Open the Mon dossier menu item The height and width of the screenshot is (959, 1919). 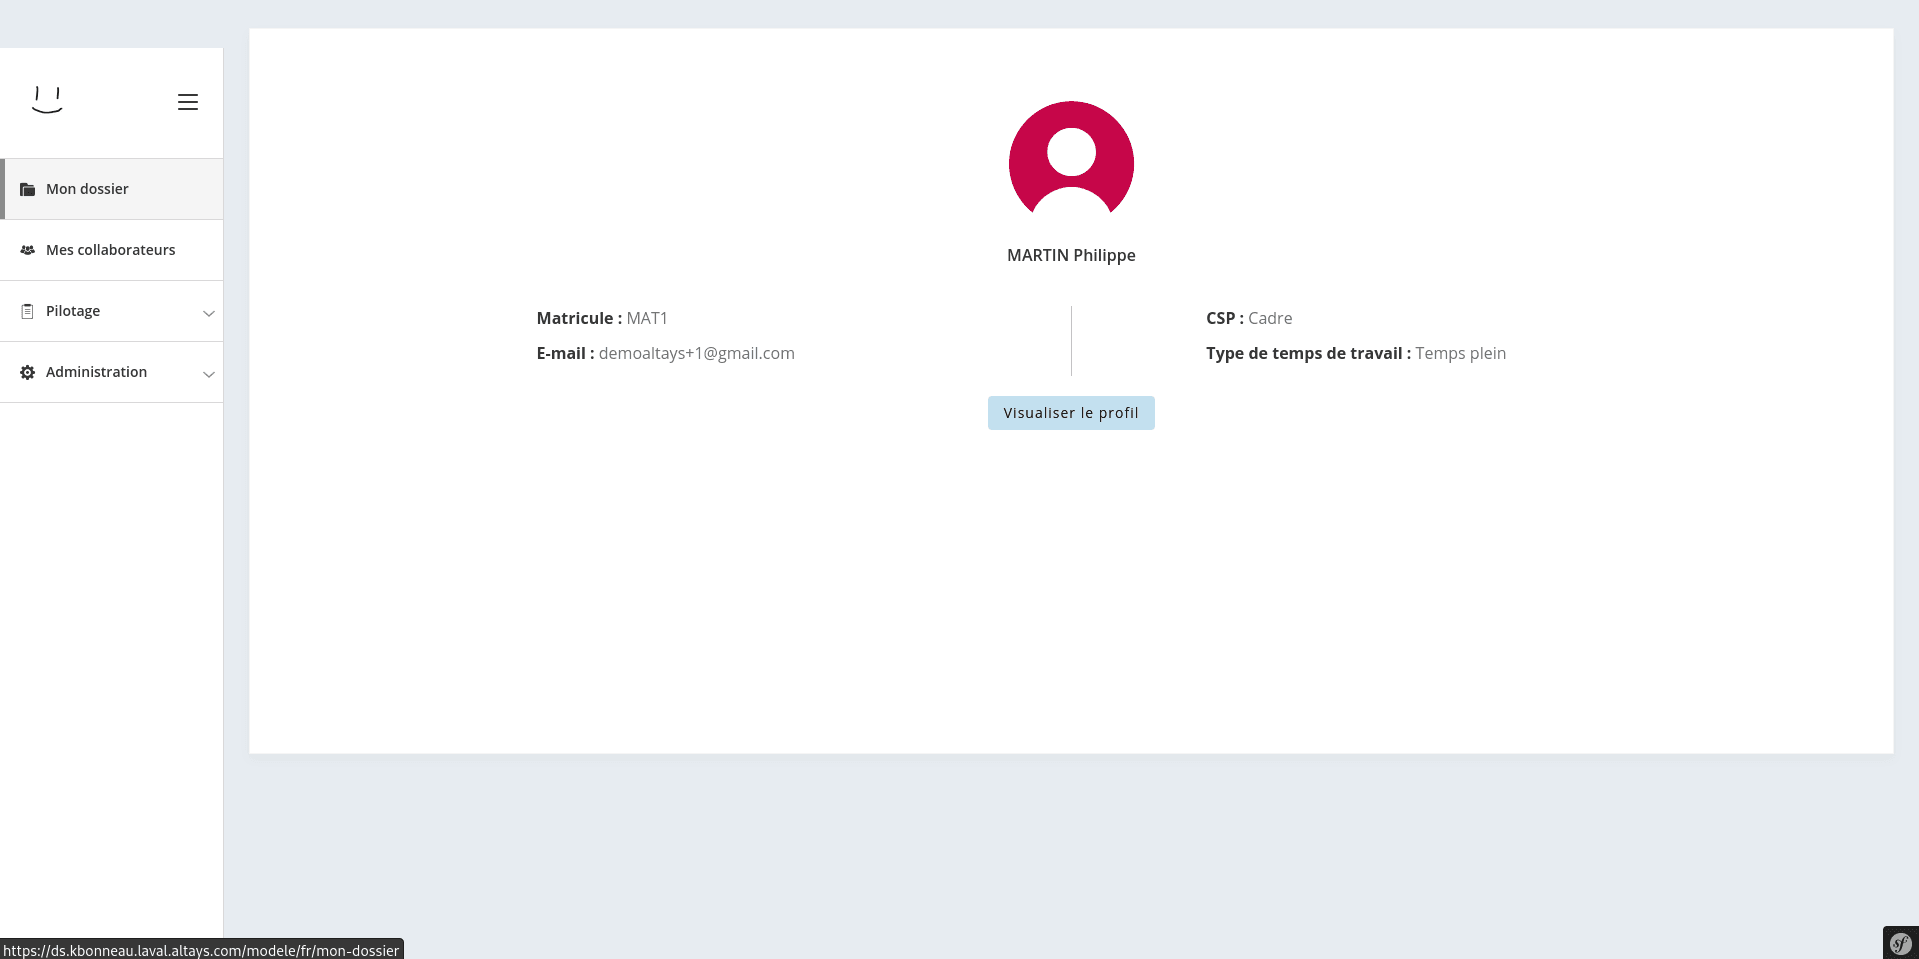(87, 189)
